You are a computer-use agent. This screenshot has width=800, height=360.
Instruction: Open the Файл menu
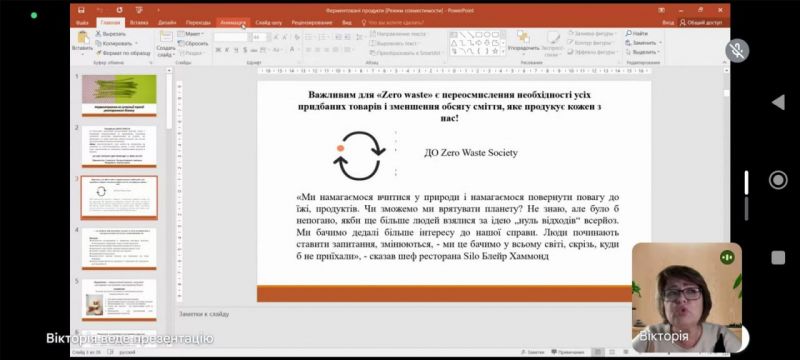[x=82, y=22]
